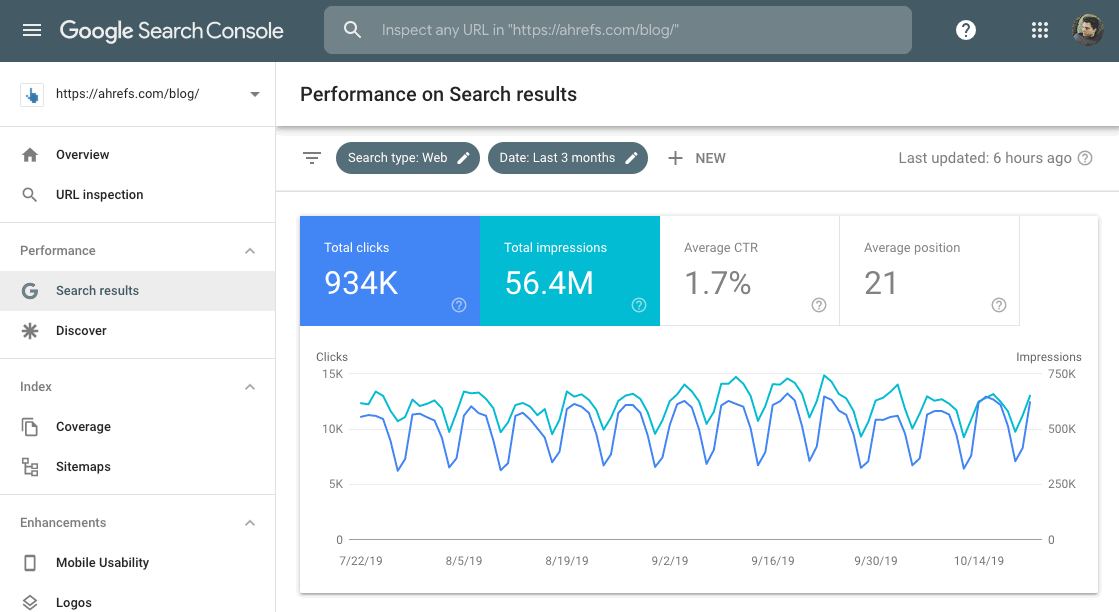
Task: Open the navigation hamburger menu
Action: click(x=31, y=29)
